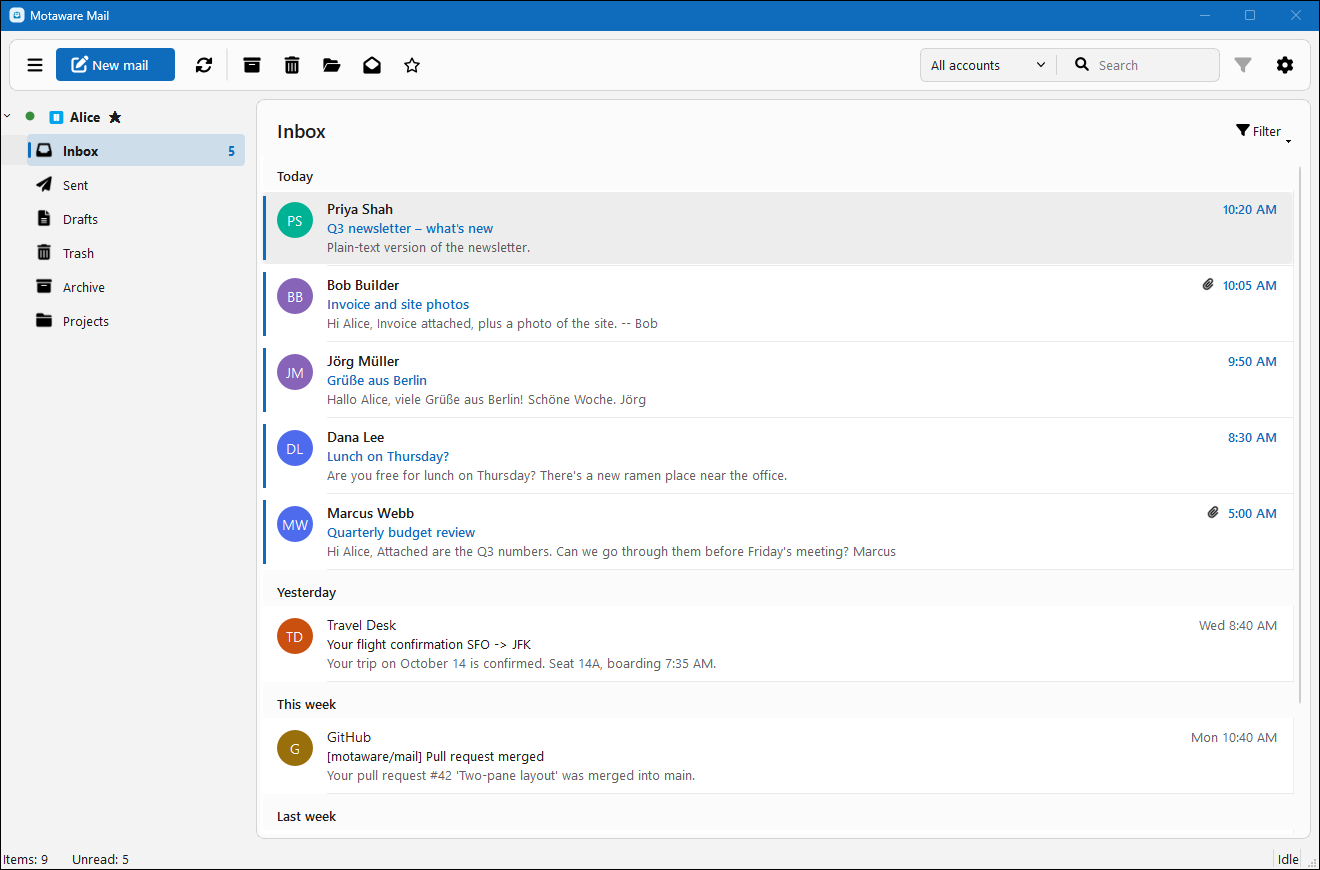This screenshot has height=870, width=1320.
Task: Click the JM avatar for Jörg Müller
Action: (x=295, y=372)
